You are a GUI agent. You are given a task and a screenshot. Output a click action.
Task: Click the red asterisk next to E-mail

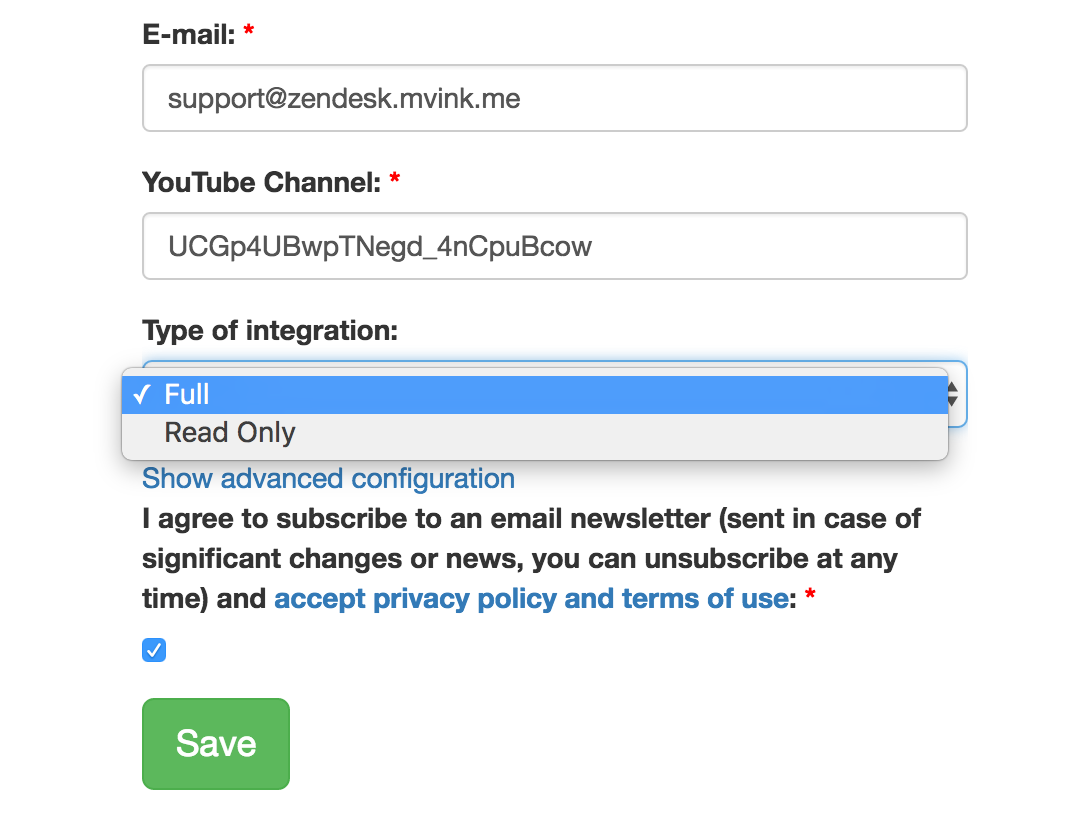click(249, 33)
